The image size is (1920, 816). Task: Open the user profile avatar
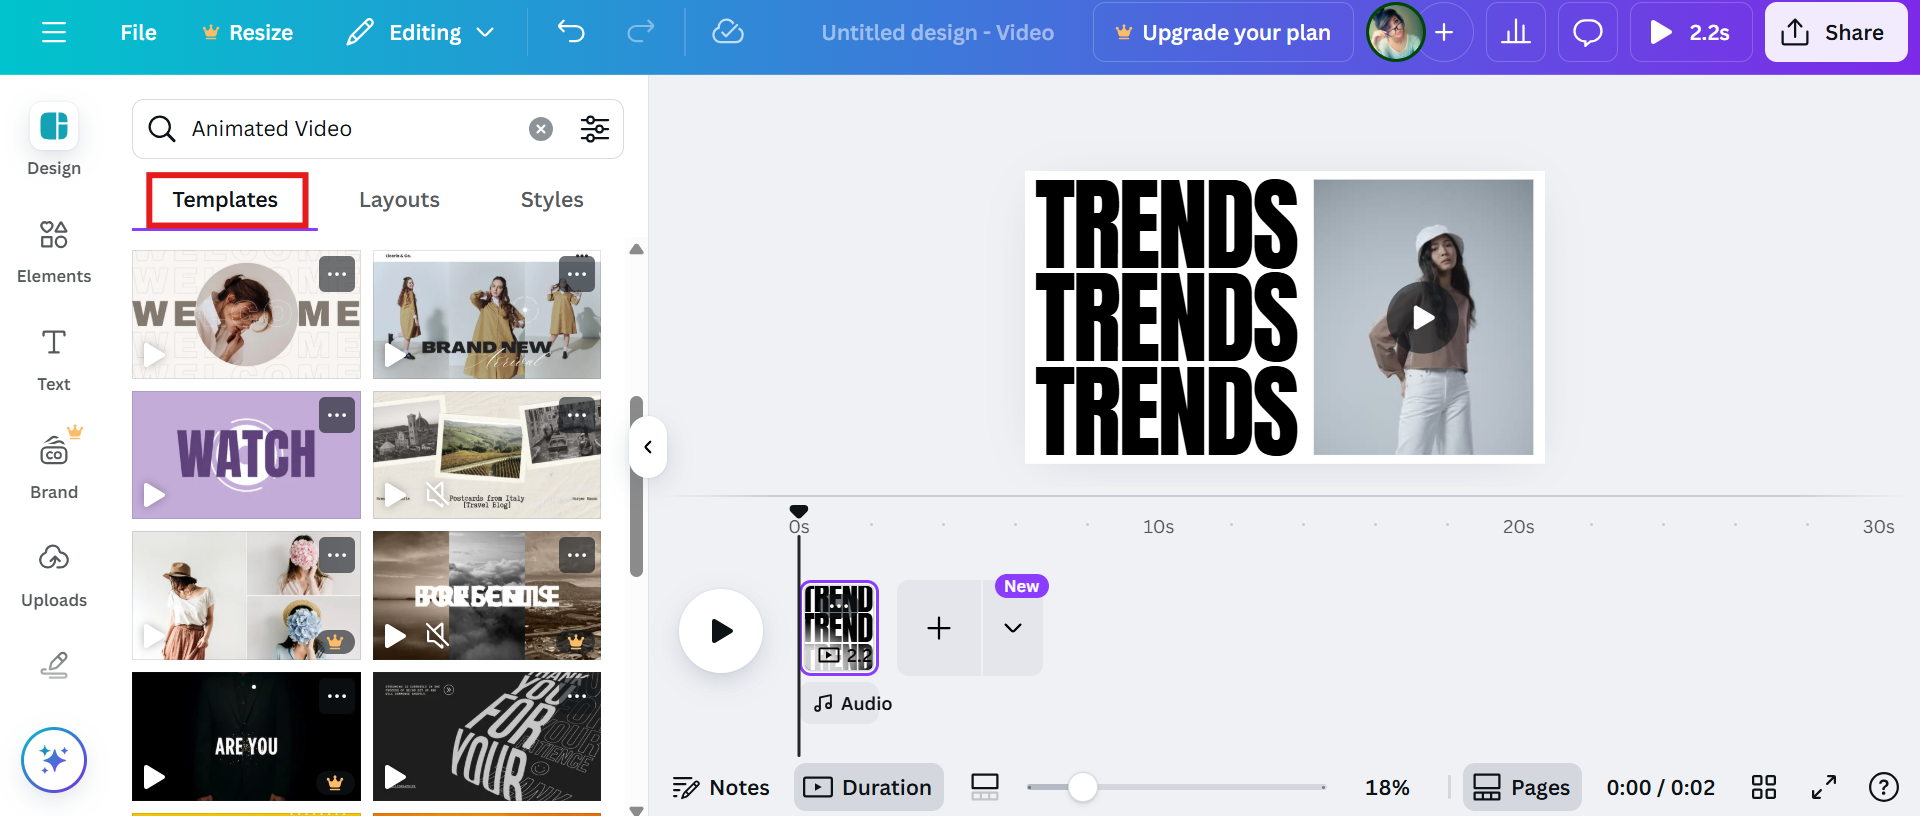tap(1396, 33)
